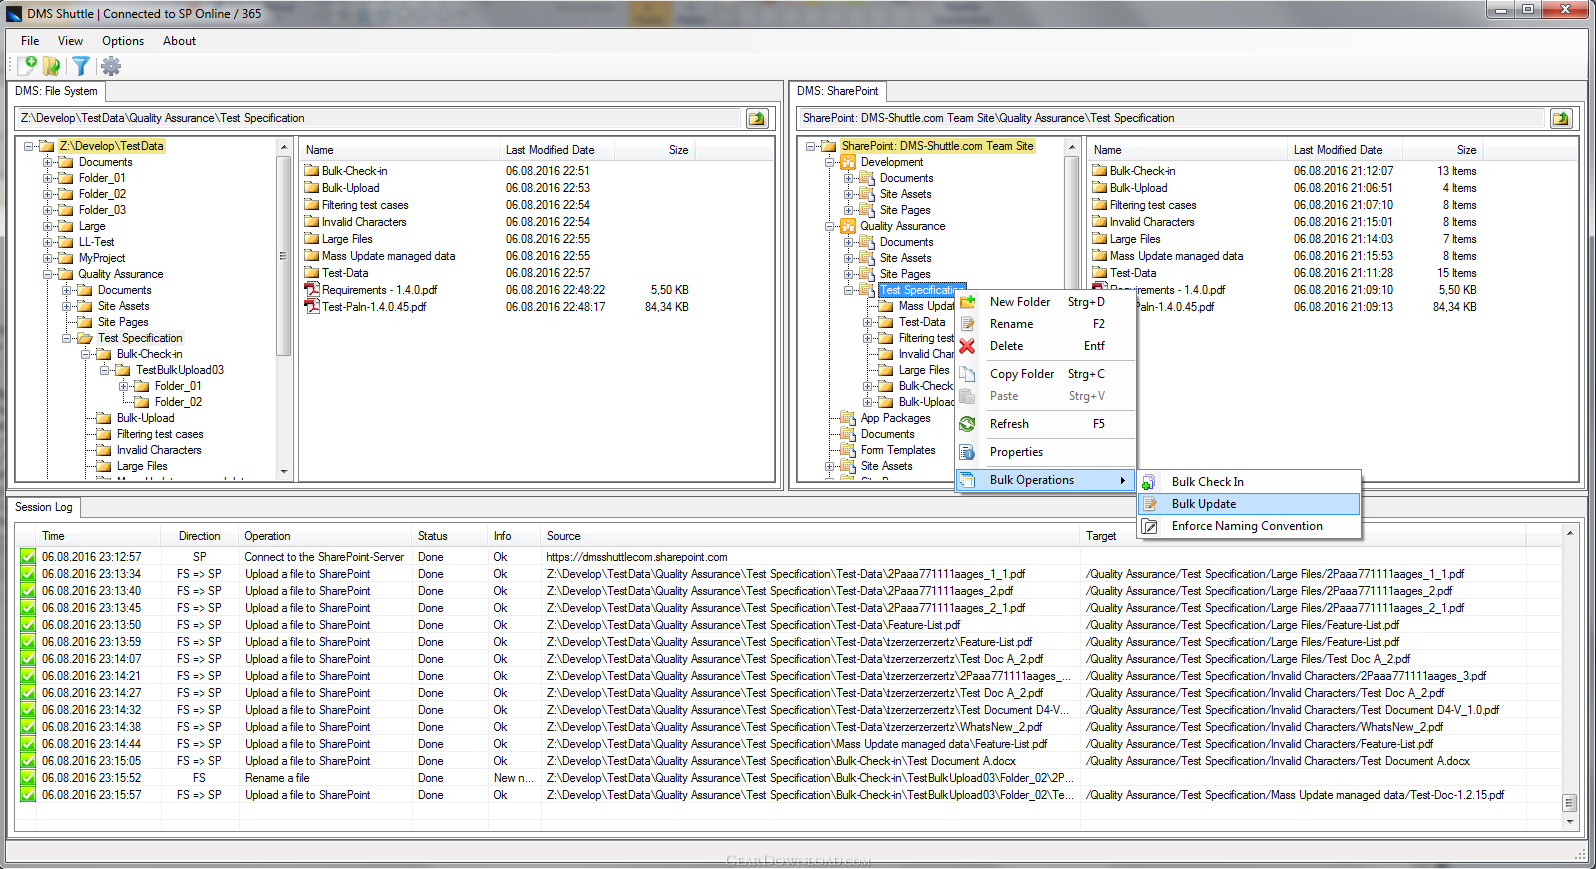Image resolution: width=1596 pixels, height=869 pixels.
Task: Sort Session Log by Status column header
Action: [449, 536]
